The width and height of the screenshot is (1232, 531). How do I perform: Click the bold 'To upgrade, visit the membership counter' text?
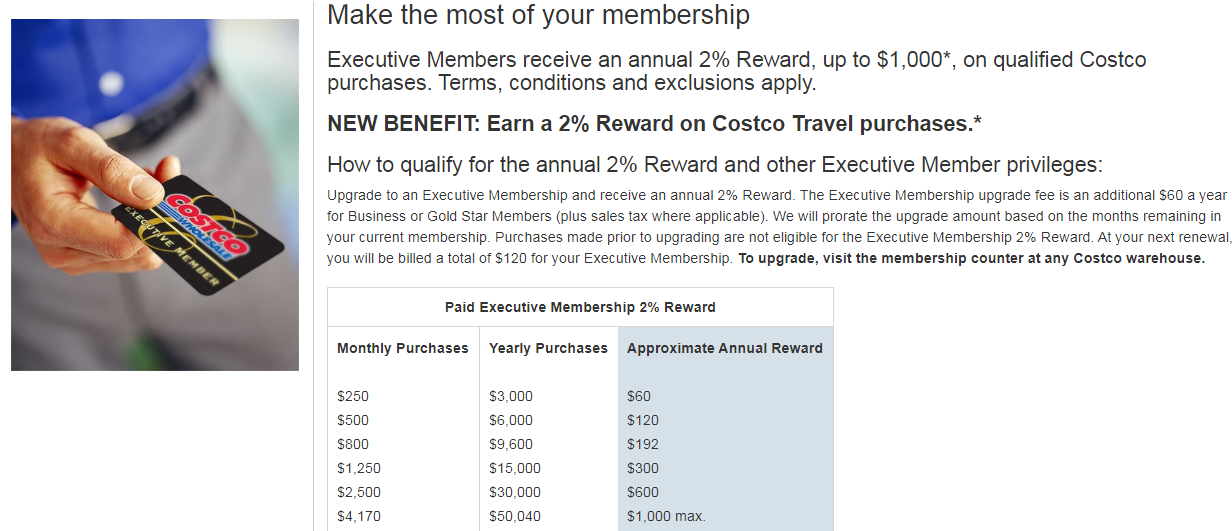(971, 258)
